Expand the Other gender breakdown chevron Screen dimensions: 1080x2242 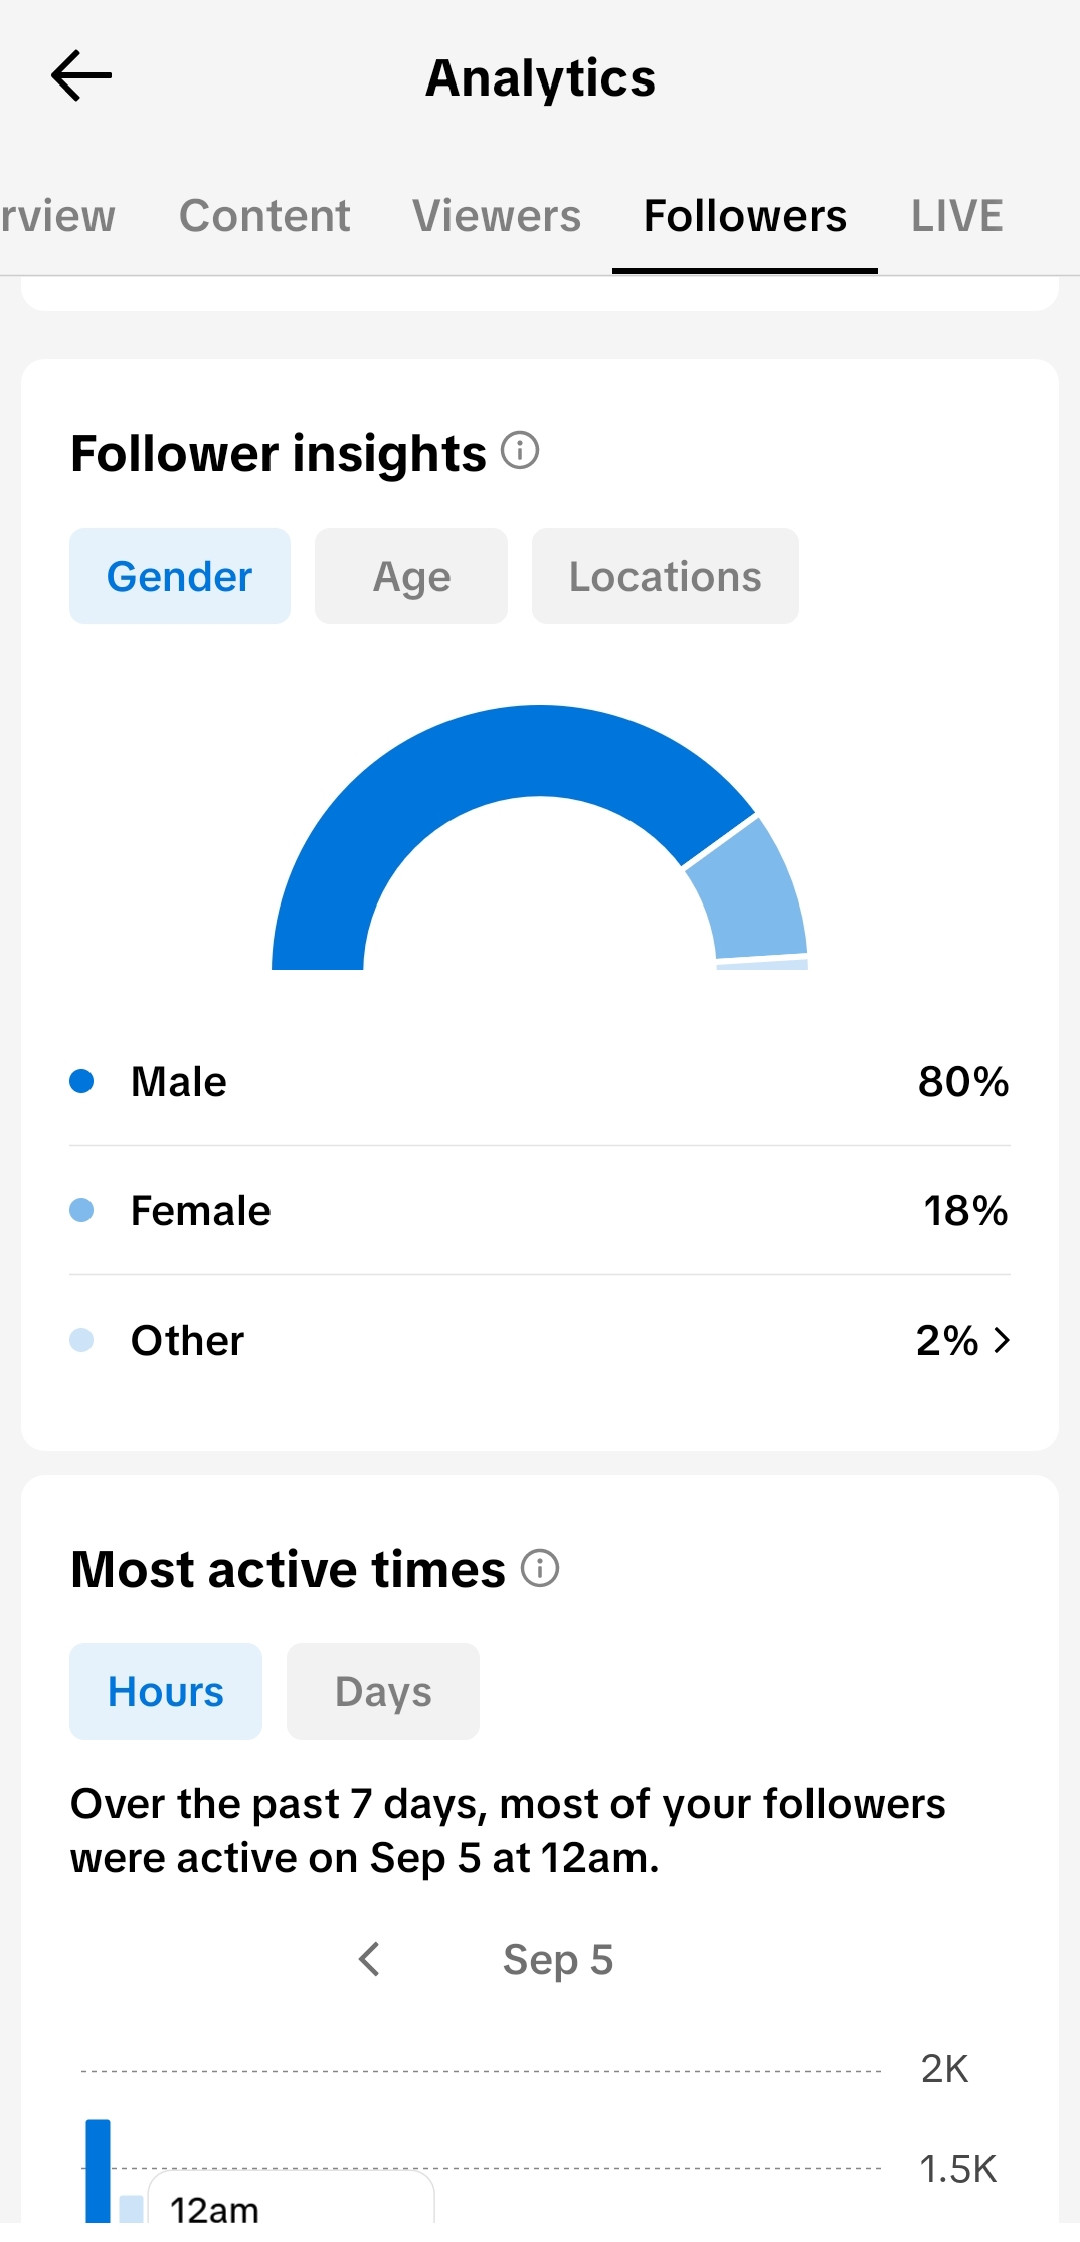(1002, 1340)
